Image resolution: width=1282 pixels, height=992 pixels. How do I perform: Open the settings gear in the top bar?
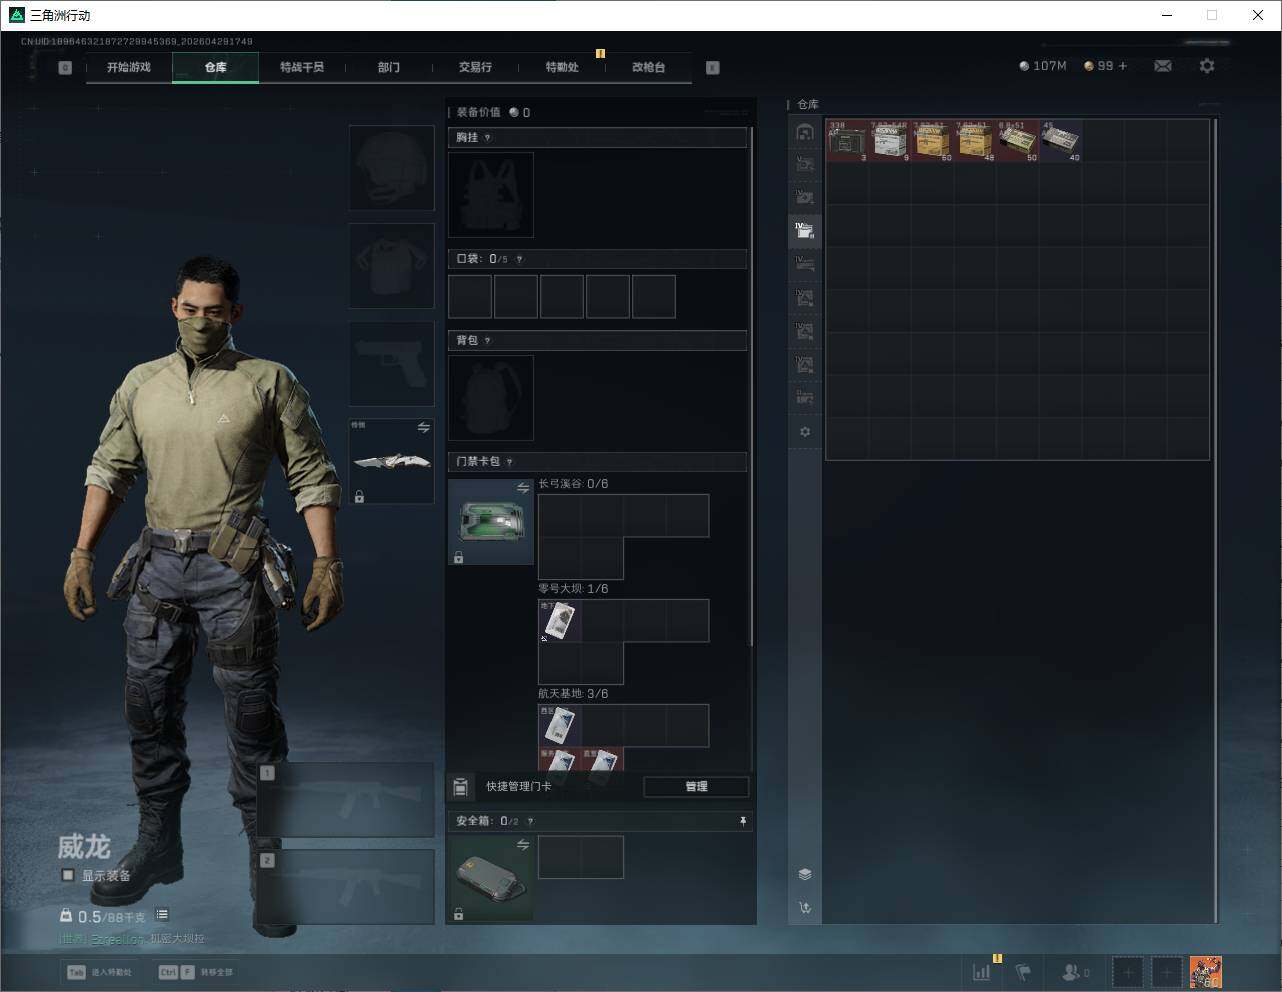click(x=1207, y=66)
